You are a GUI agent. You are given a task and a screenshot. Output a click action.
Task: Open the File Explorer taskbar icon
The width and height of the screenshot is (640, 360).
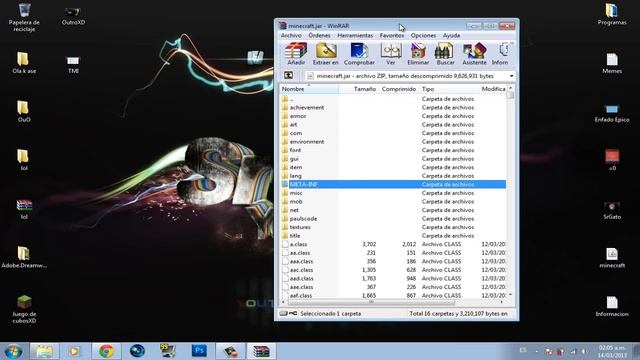(x=44, y=351)
